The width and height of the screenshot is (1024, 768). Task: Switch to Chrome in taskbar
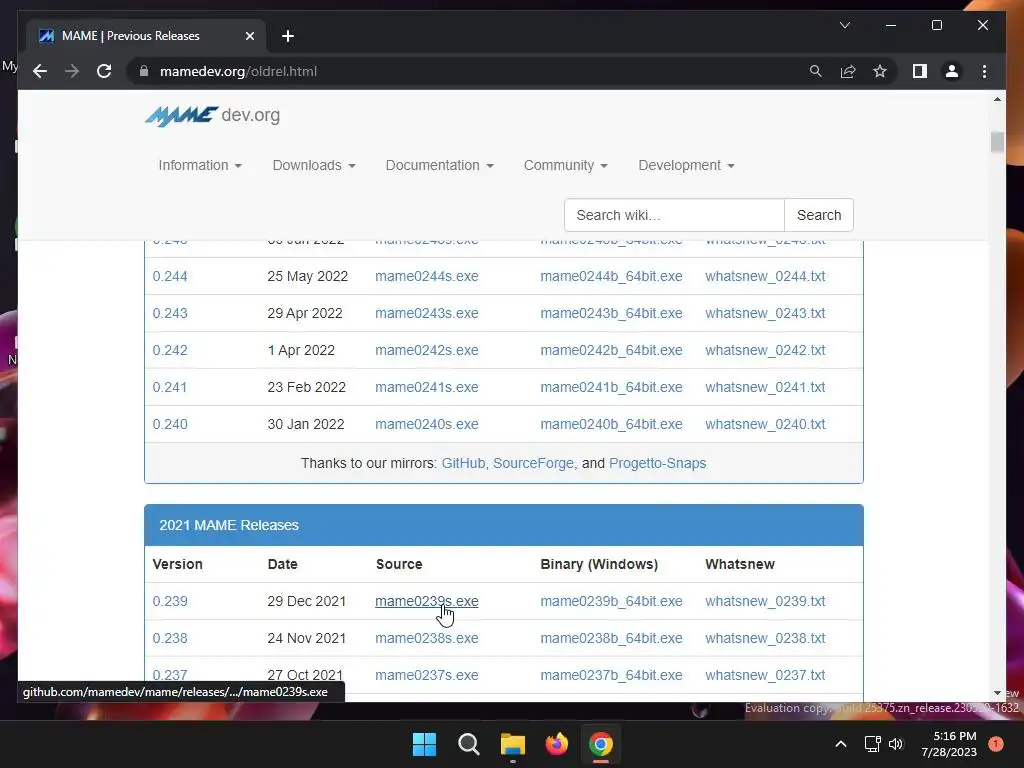[x=601, y=744]
